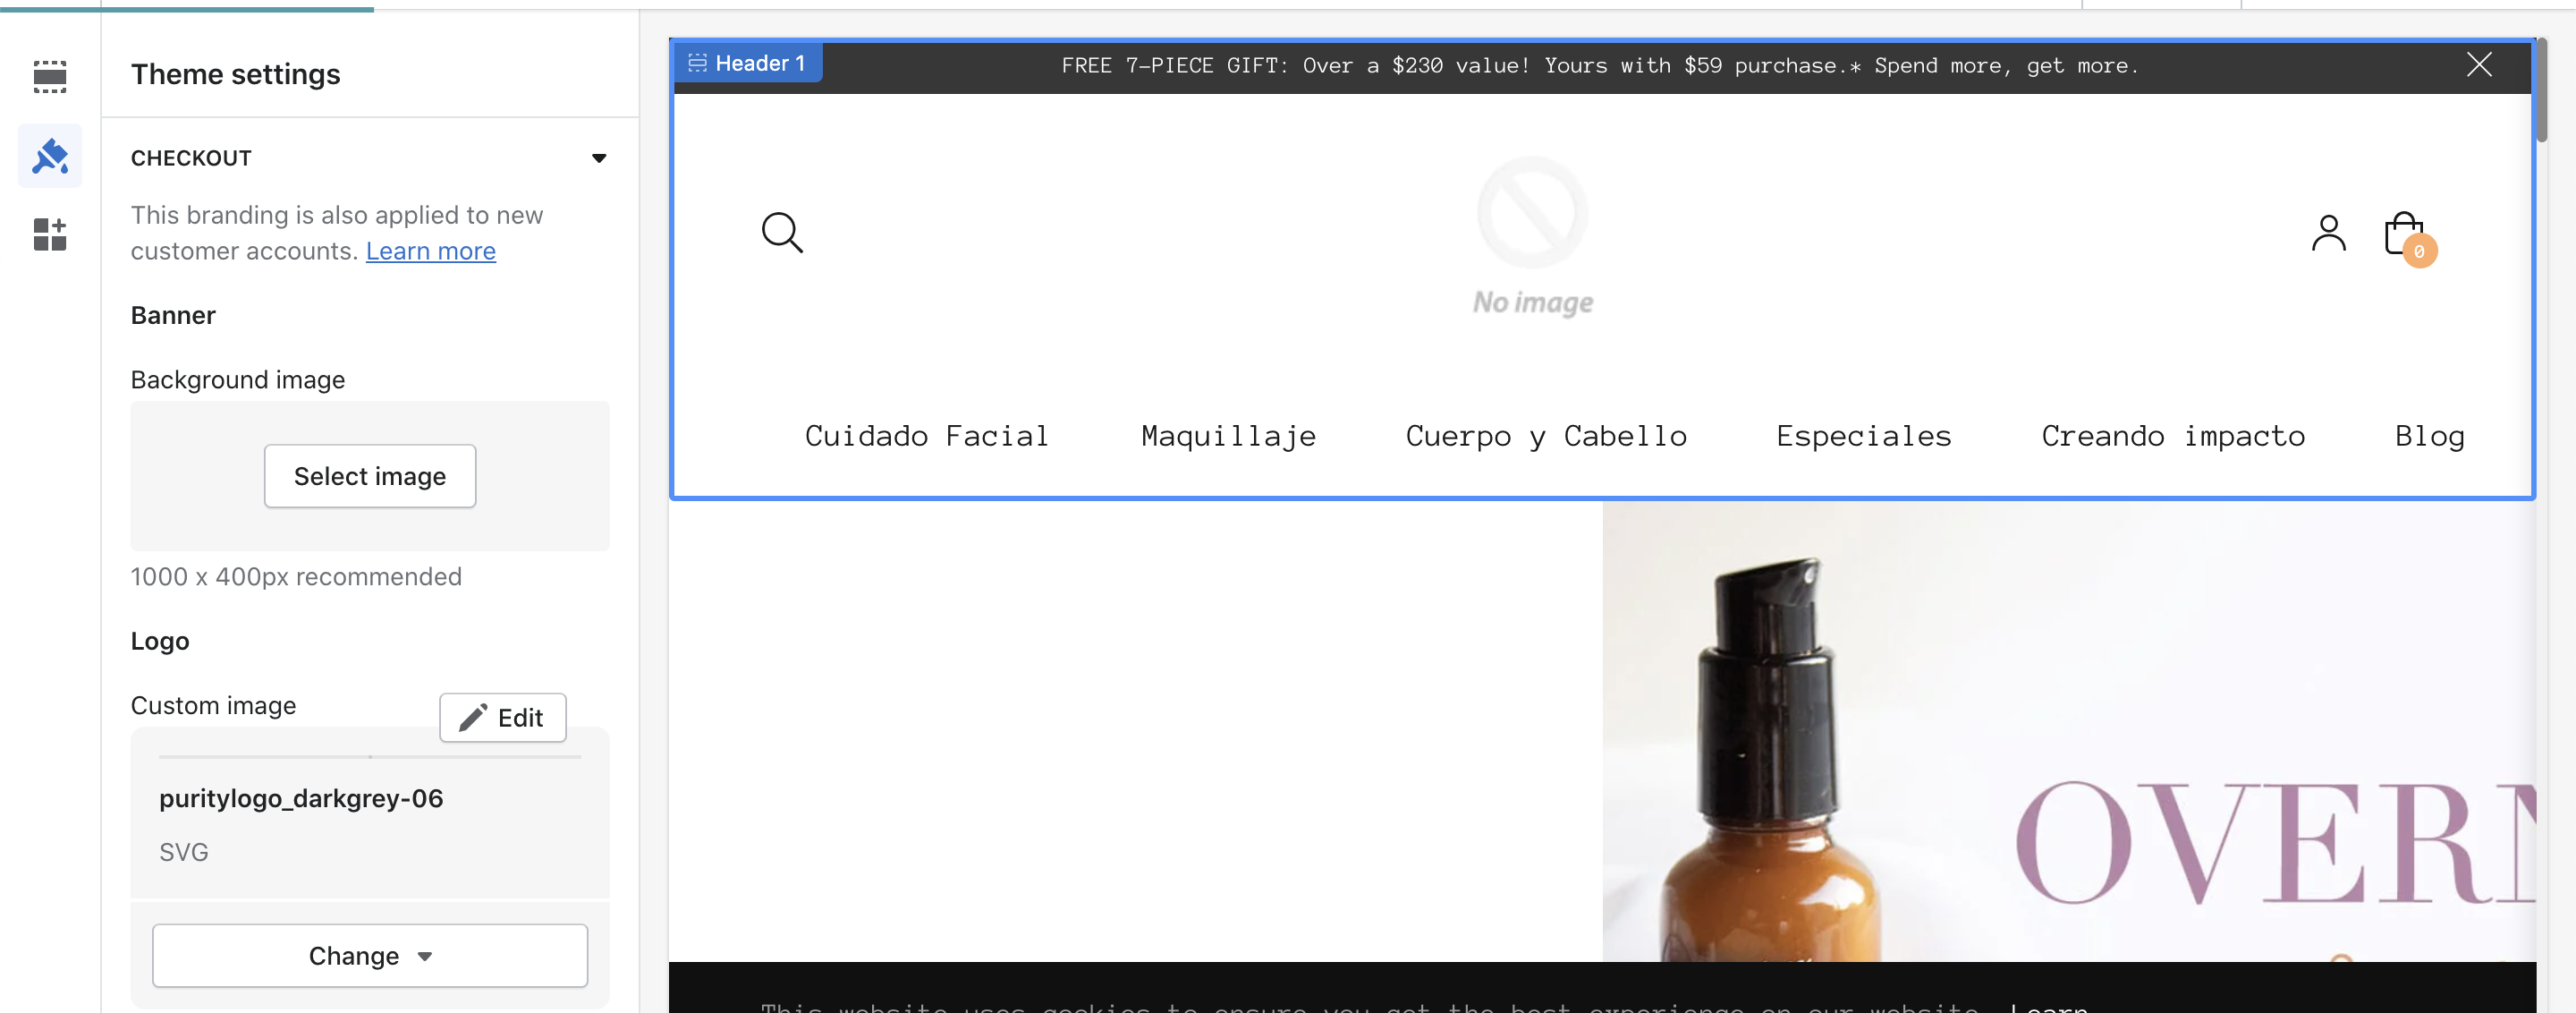Click the serum bottle hero image

tap(2068, 731)
